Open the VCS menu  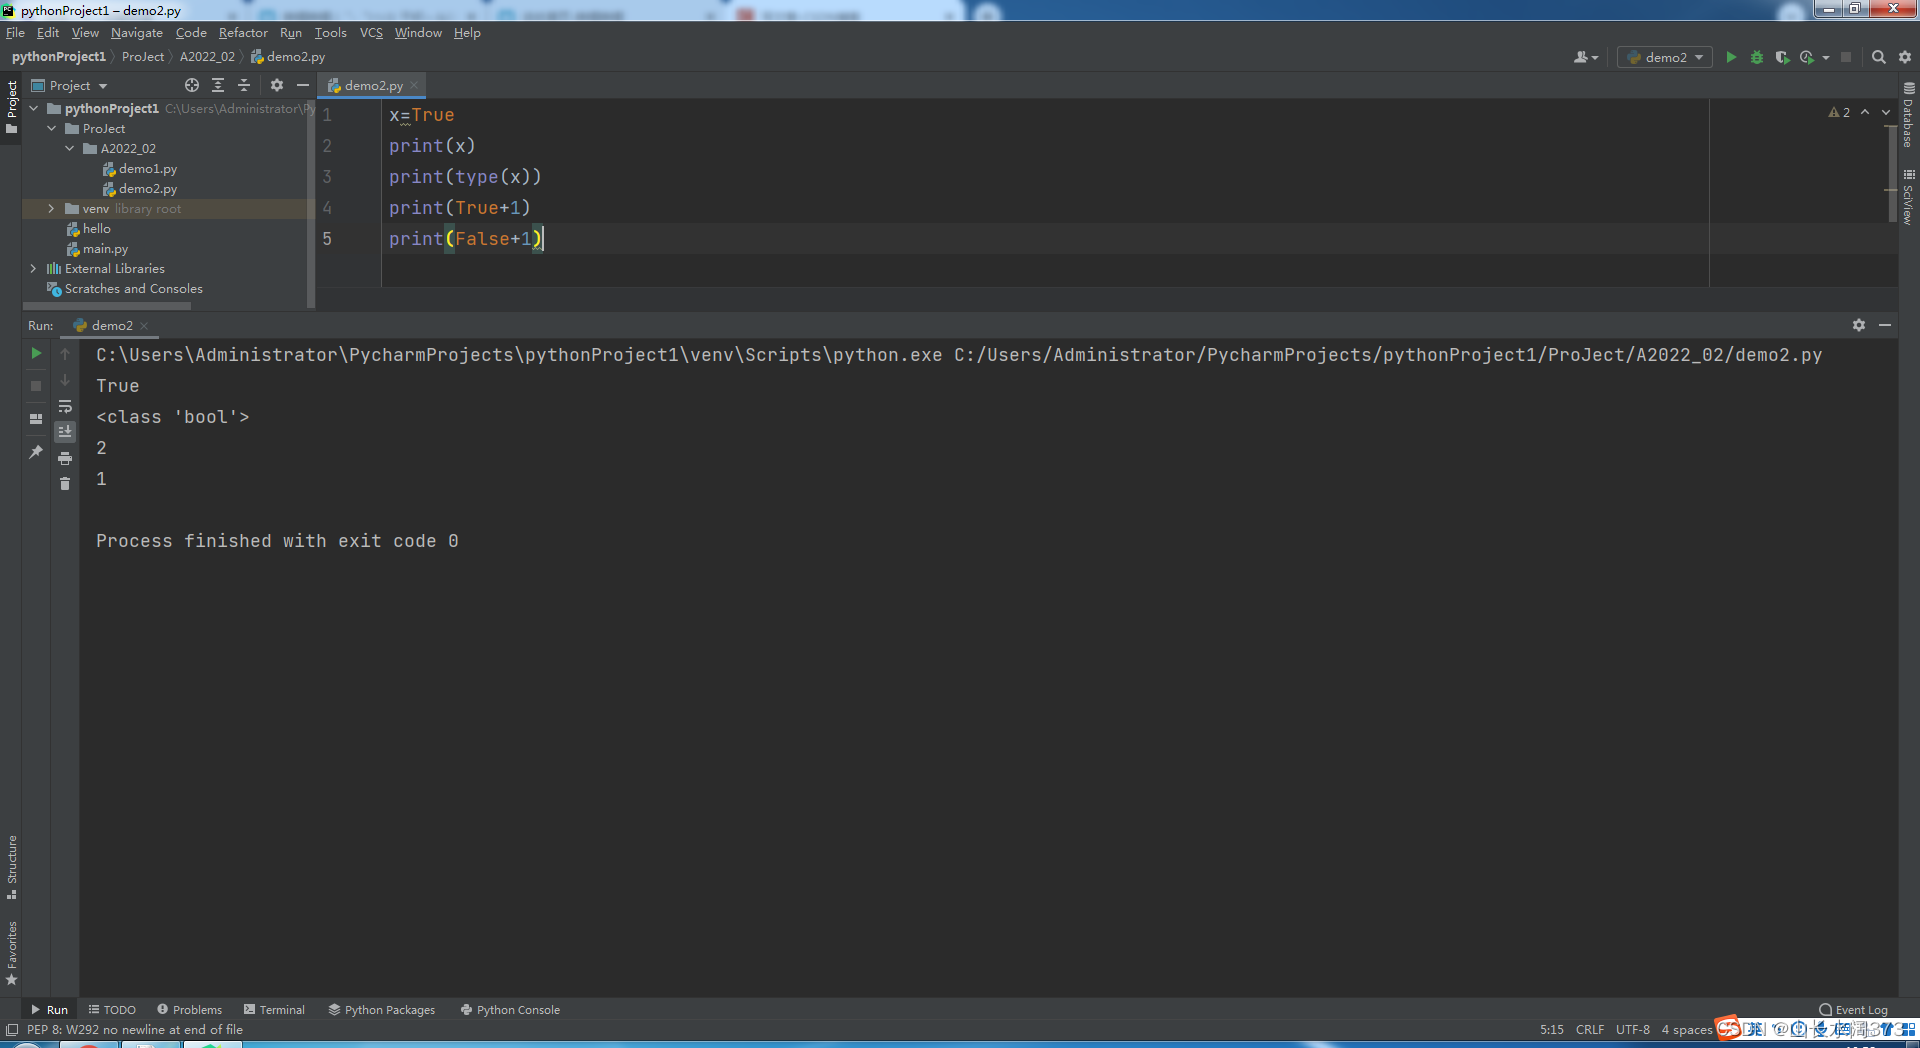pyautogui.click(x=371, y=32)
